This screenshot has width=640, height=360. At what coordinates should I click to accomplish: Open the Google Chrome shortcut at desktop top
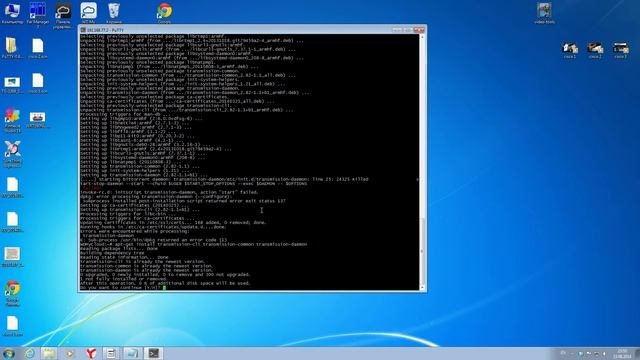164,13
